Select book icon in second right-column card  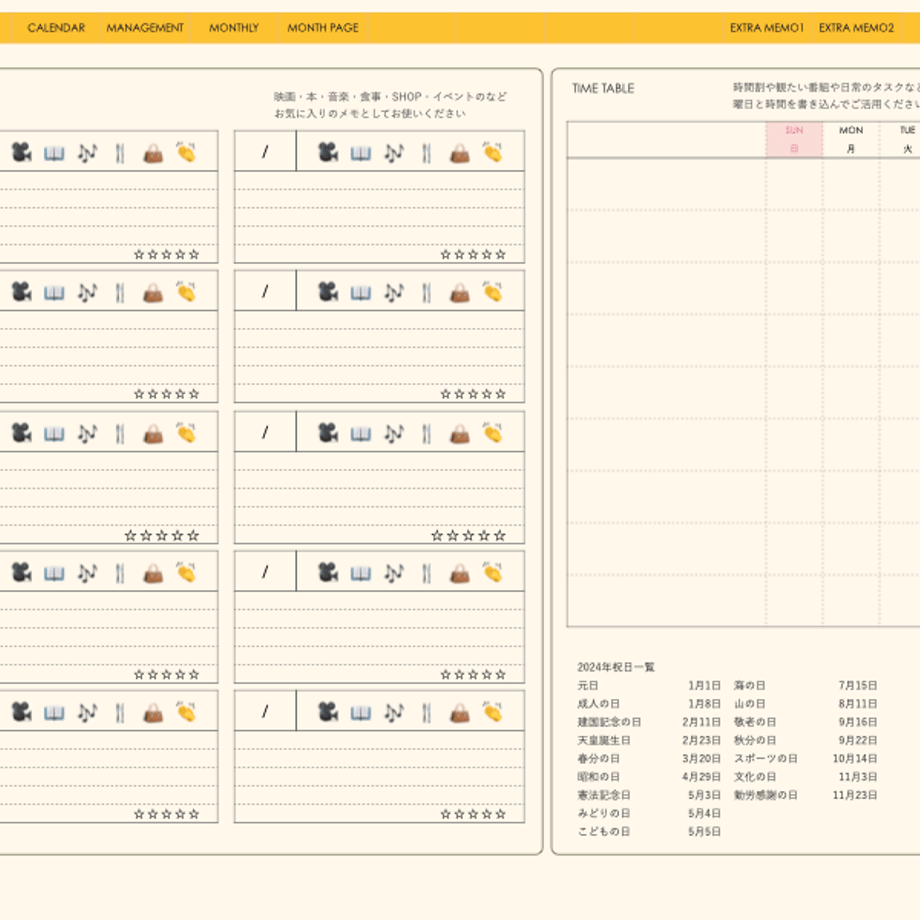[x=361, y=293]
